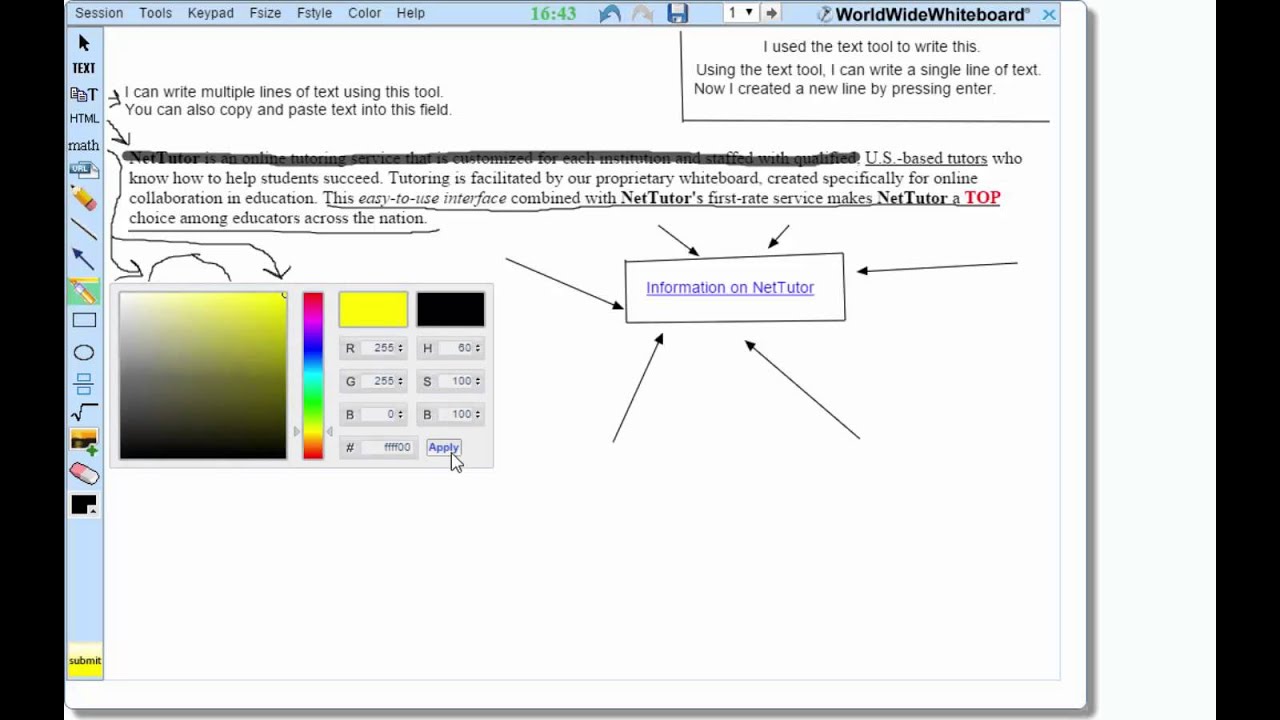The image size is (1280, 720).
Task: Click the rainbow hue slider bar
Action: click(313, 376)
